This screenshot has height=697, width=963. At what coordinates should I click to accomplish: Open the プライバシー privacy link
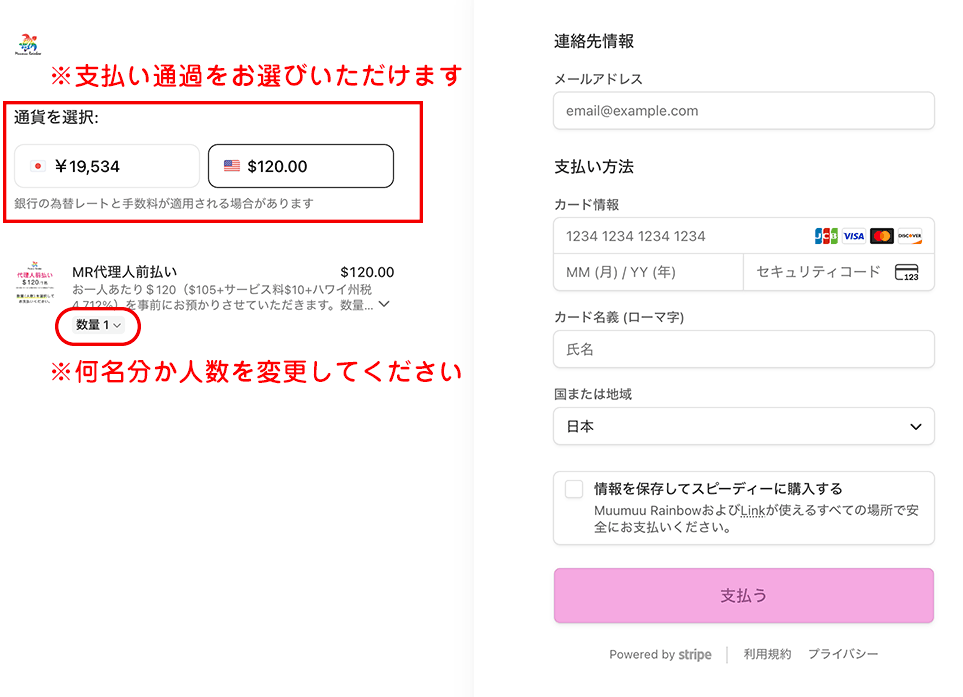843,654
